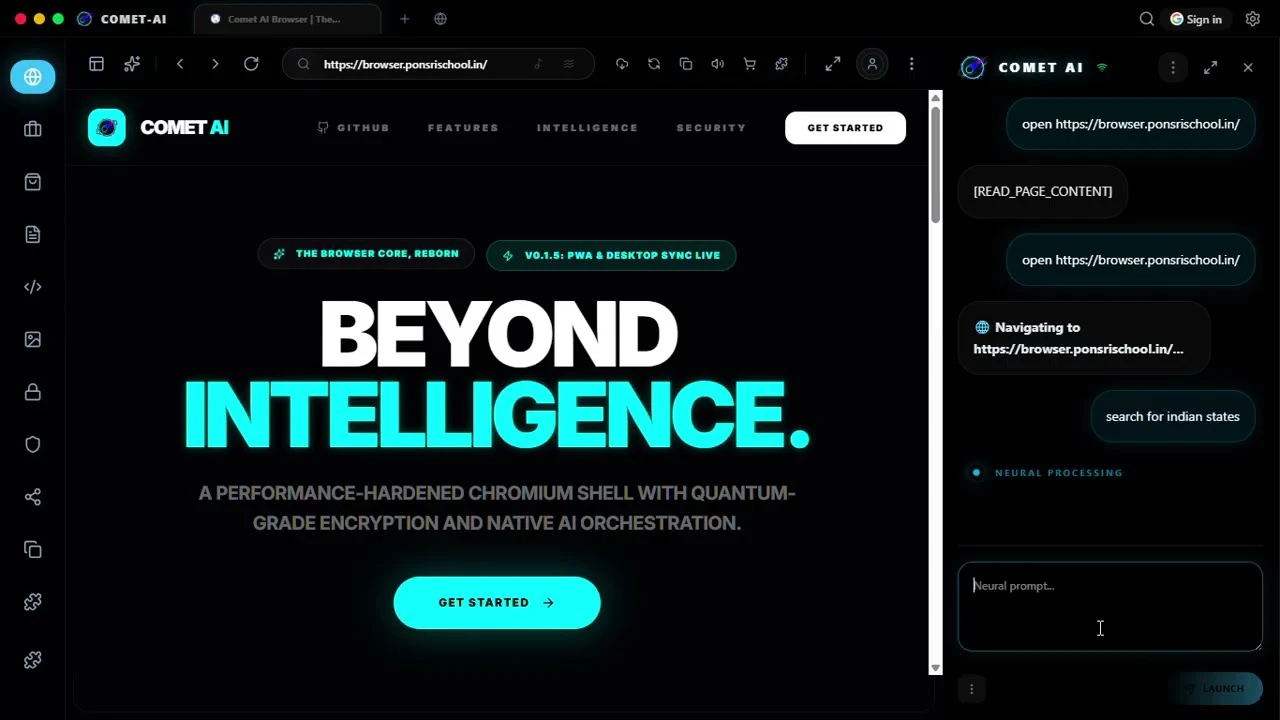
Task: Click the sparkles AI icon in toolbar
Action: click(x=132, y=64)
